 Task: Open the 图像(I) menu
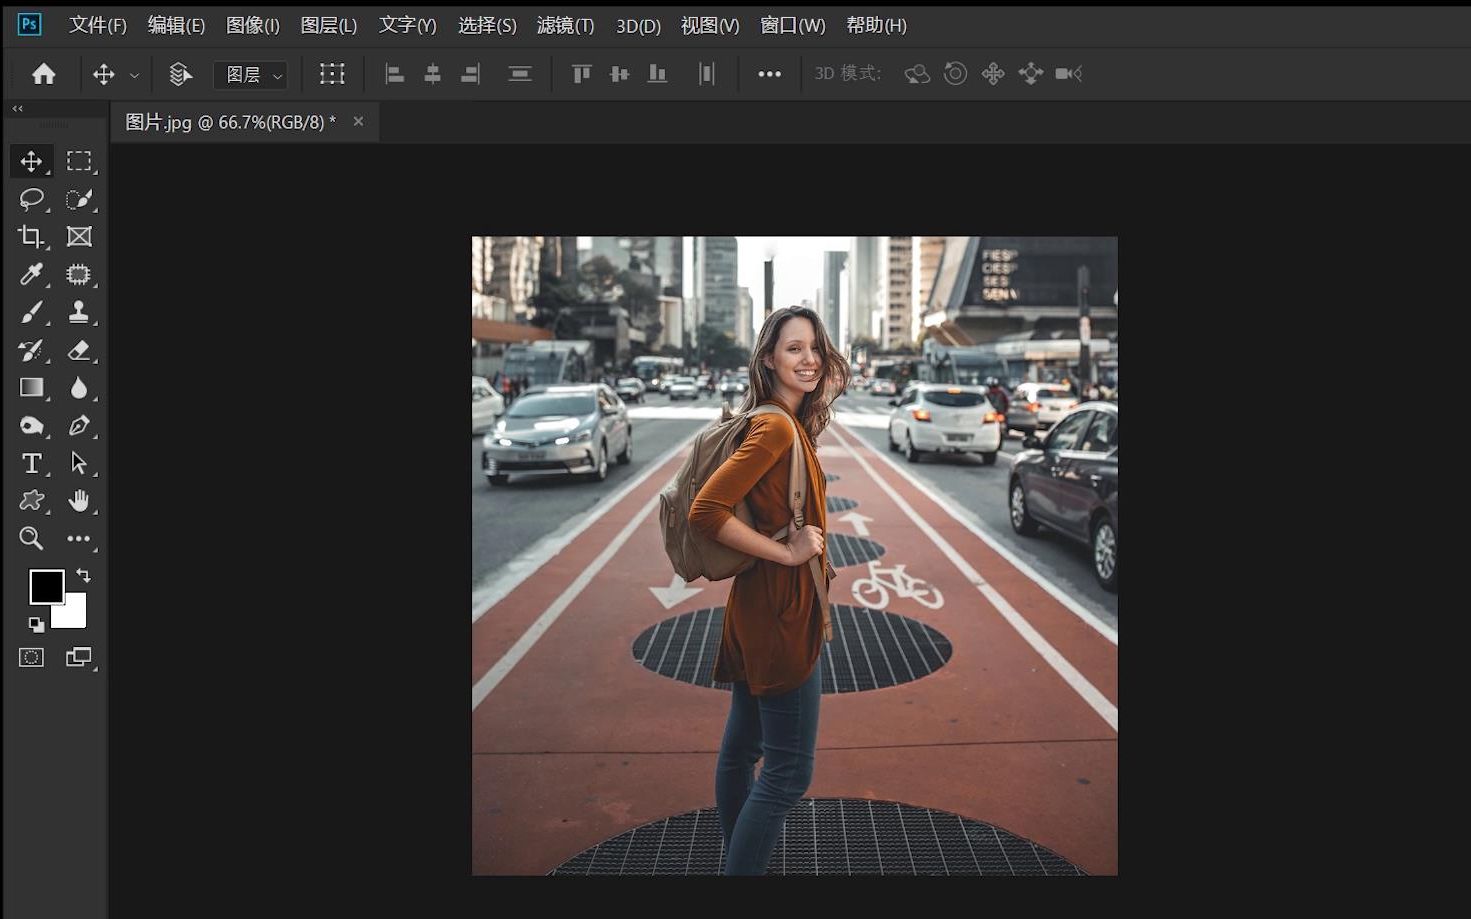point(252,25)
